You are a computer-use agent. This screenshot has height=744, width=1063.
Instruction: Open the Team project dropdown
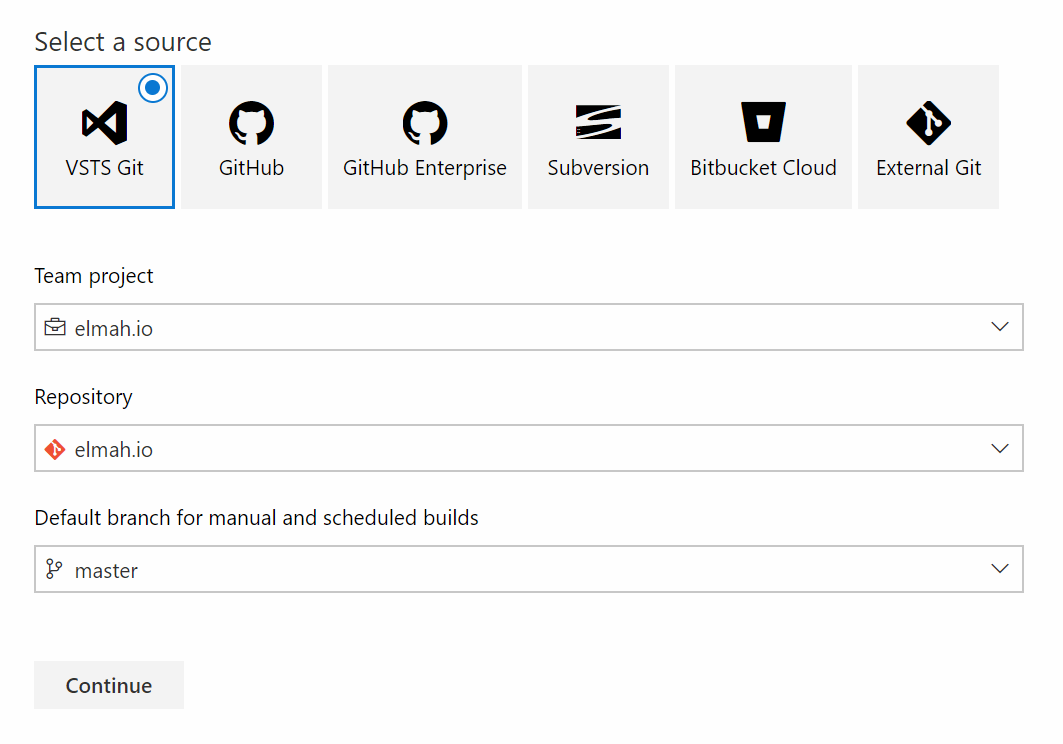[999, 326]
